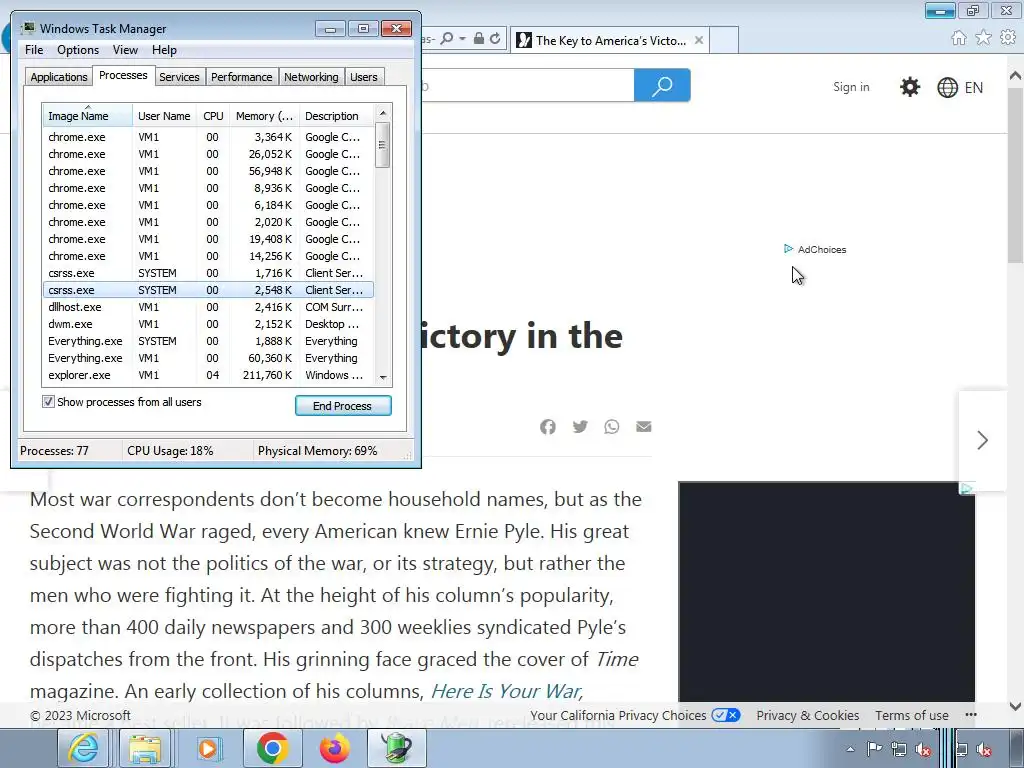
Task: Open Firefox from the taskbar
Action: click(x=334, y=748)
